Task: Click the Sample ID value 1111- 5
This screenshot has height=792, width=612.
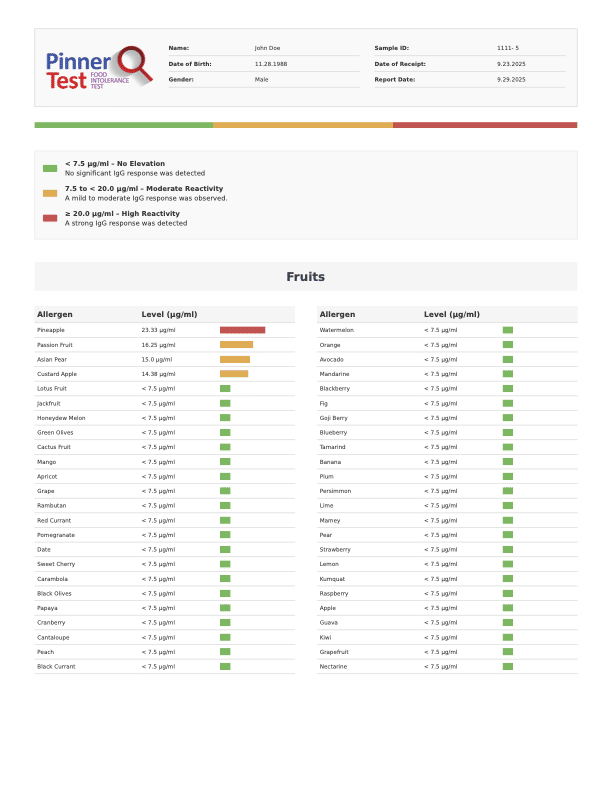Action: tap(508, 48)
